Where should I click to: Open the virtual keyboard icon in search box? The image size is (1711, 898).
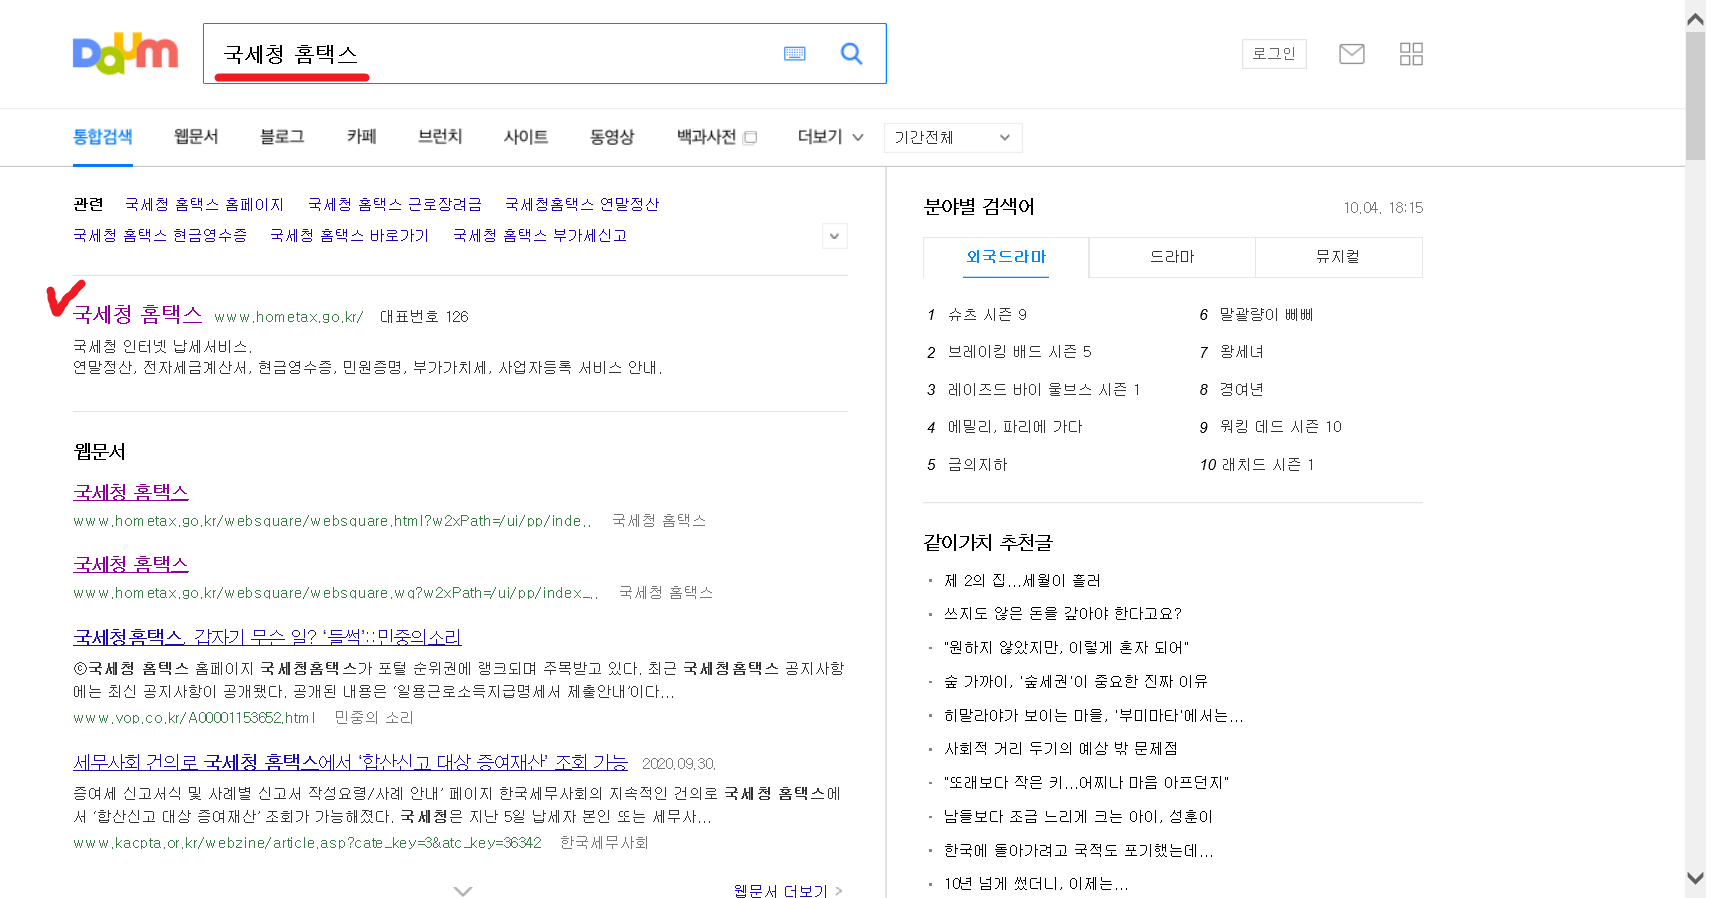[x=795, y=54]
